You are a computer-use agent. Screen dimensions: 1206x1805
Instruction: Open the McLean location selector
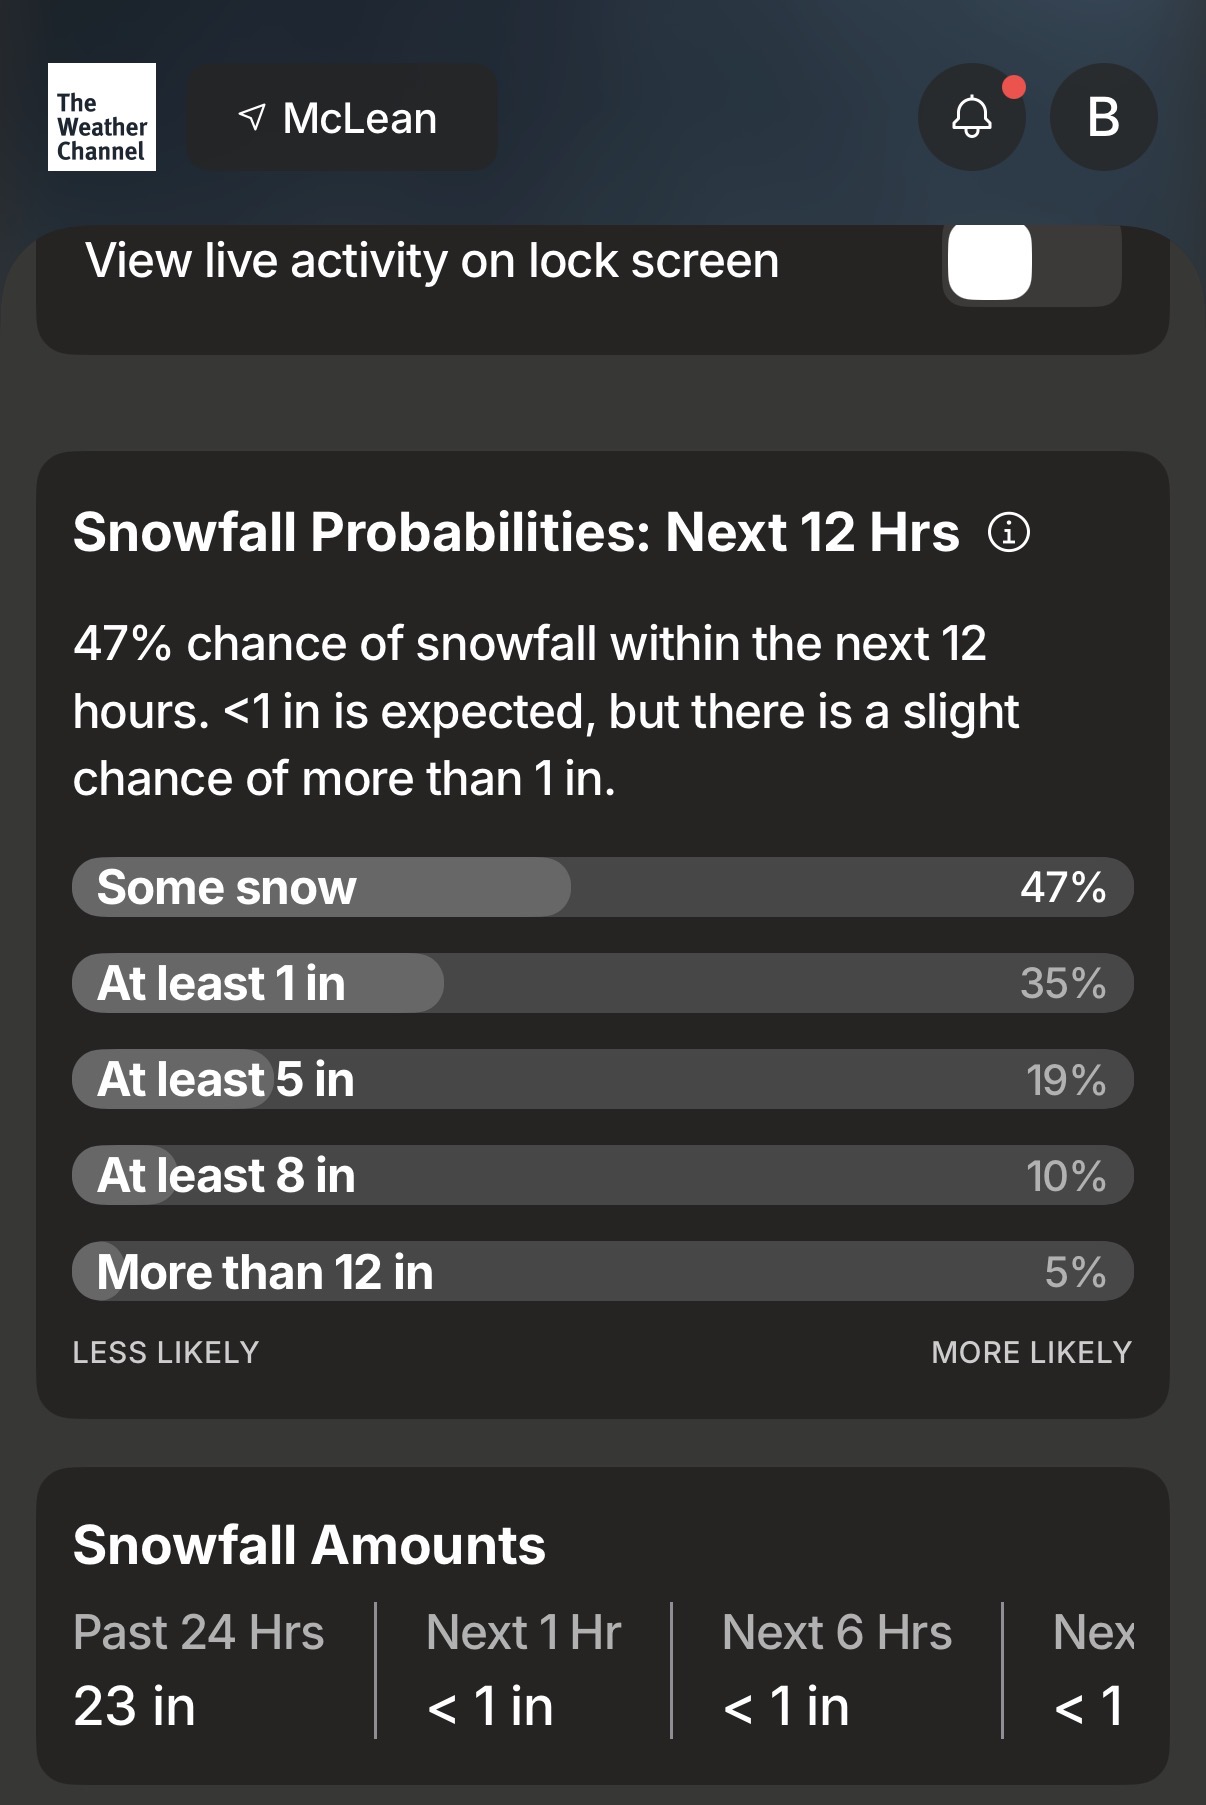[342, 118]
